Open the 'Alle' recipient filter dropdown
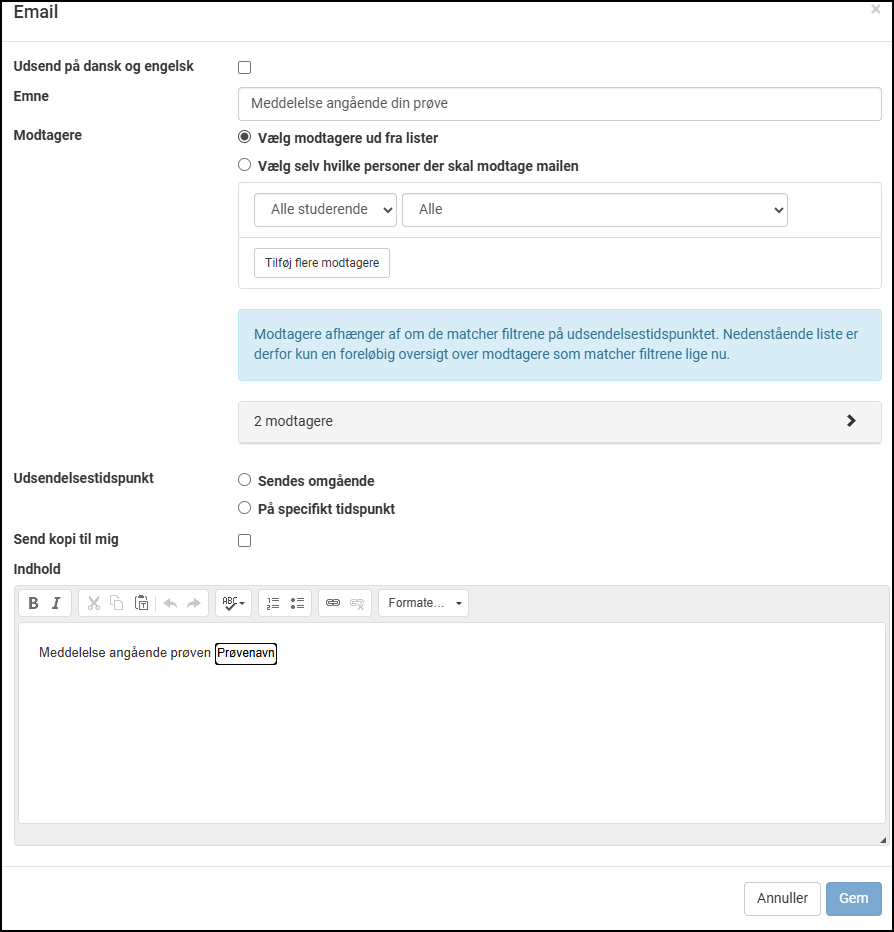The image size is (894, 932). click(594, 210)
